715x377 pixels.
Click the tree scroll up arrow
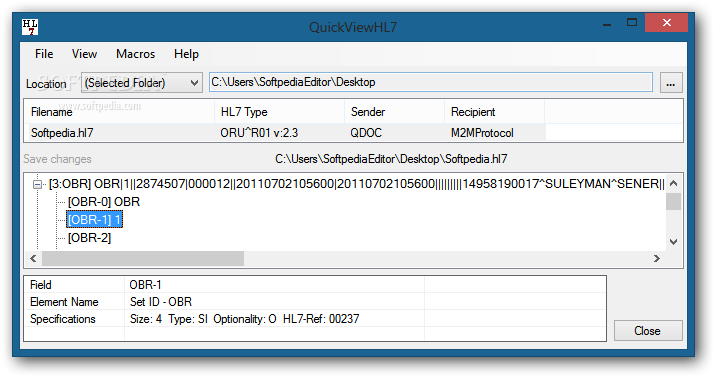pos(674,183)
